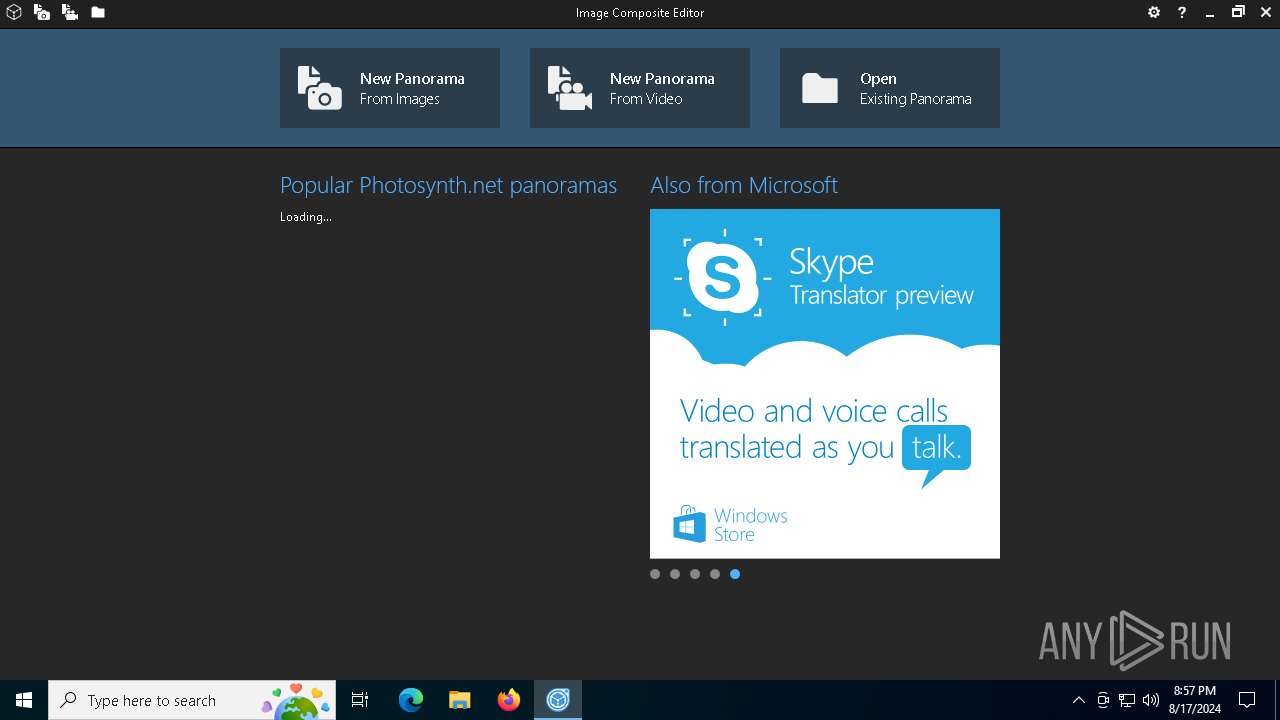Click the Popular Photosynth.net panoramas heading

click(448, 185)
